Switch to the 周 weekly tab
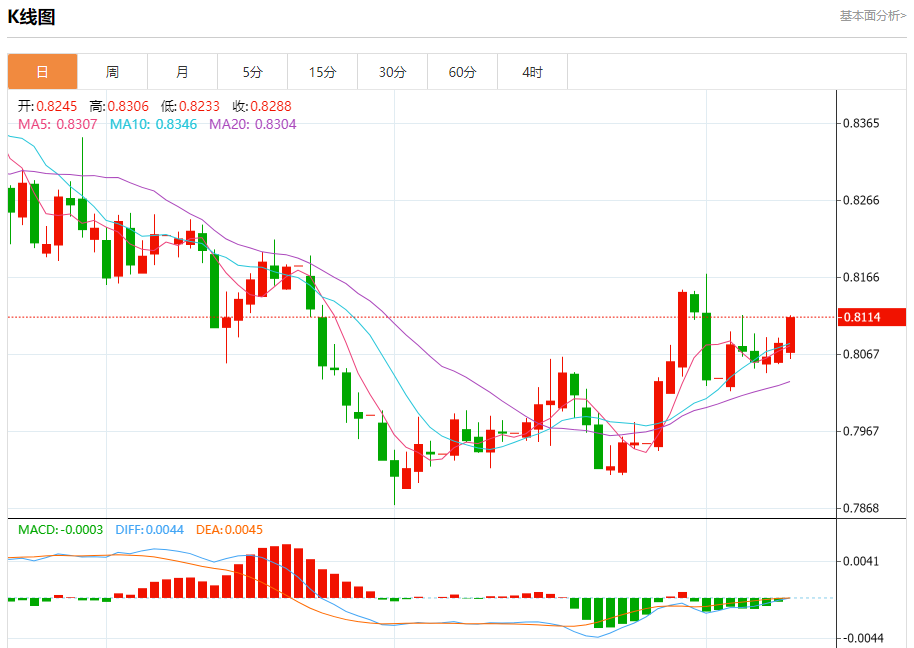Viewport: 914px width, 648px height. pyautogui.click(x=113, y=72)
